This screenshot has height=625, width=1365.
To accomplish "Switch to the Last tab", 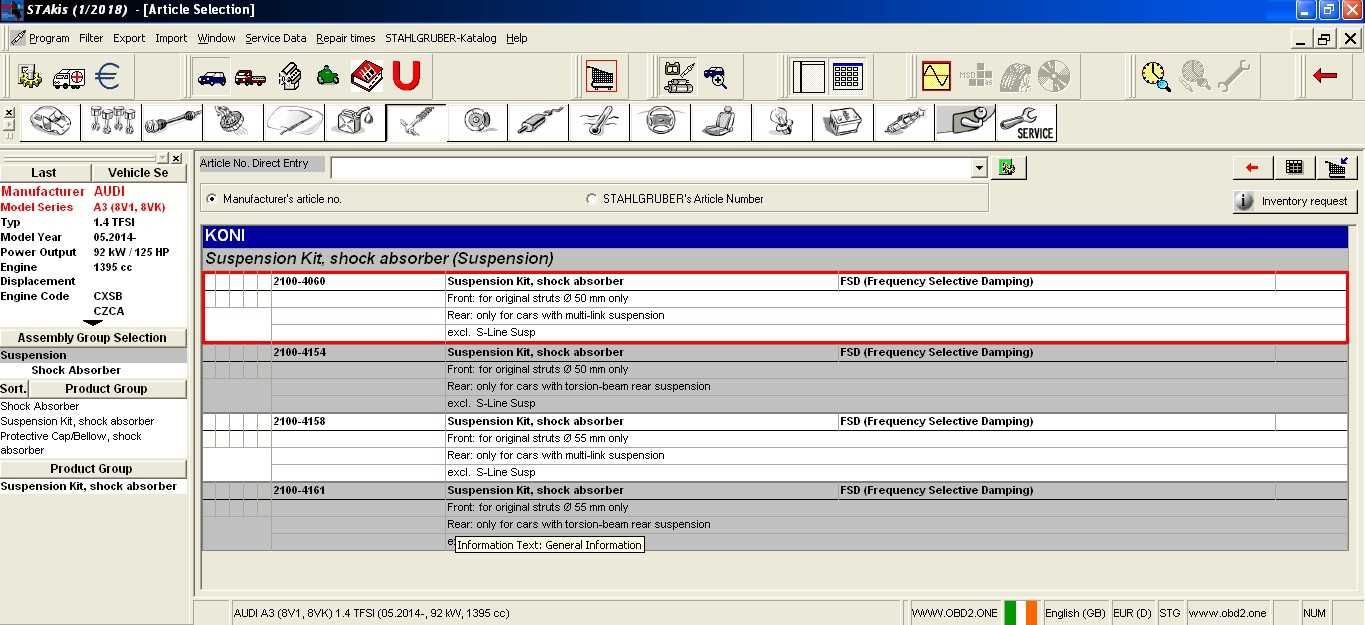I will tap(44, 173).
